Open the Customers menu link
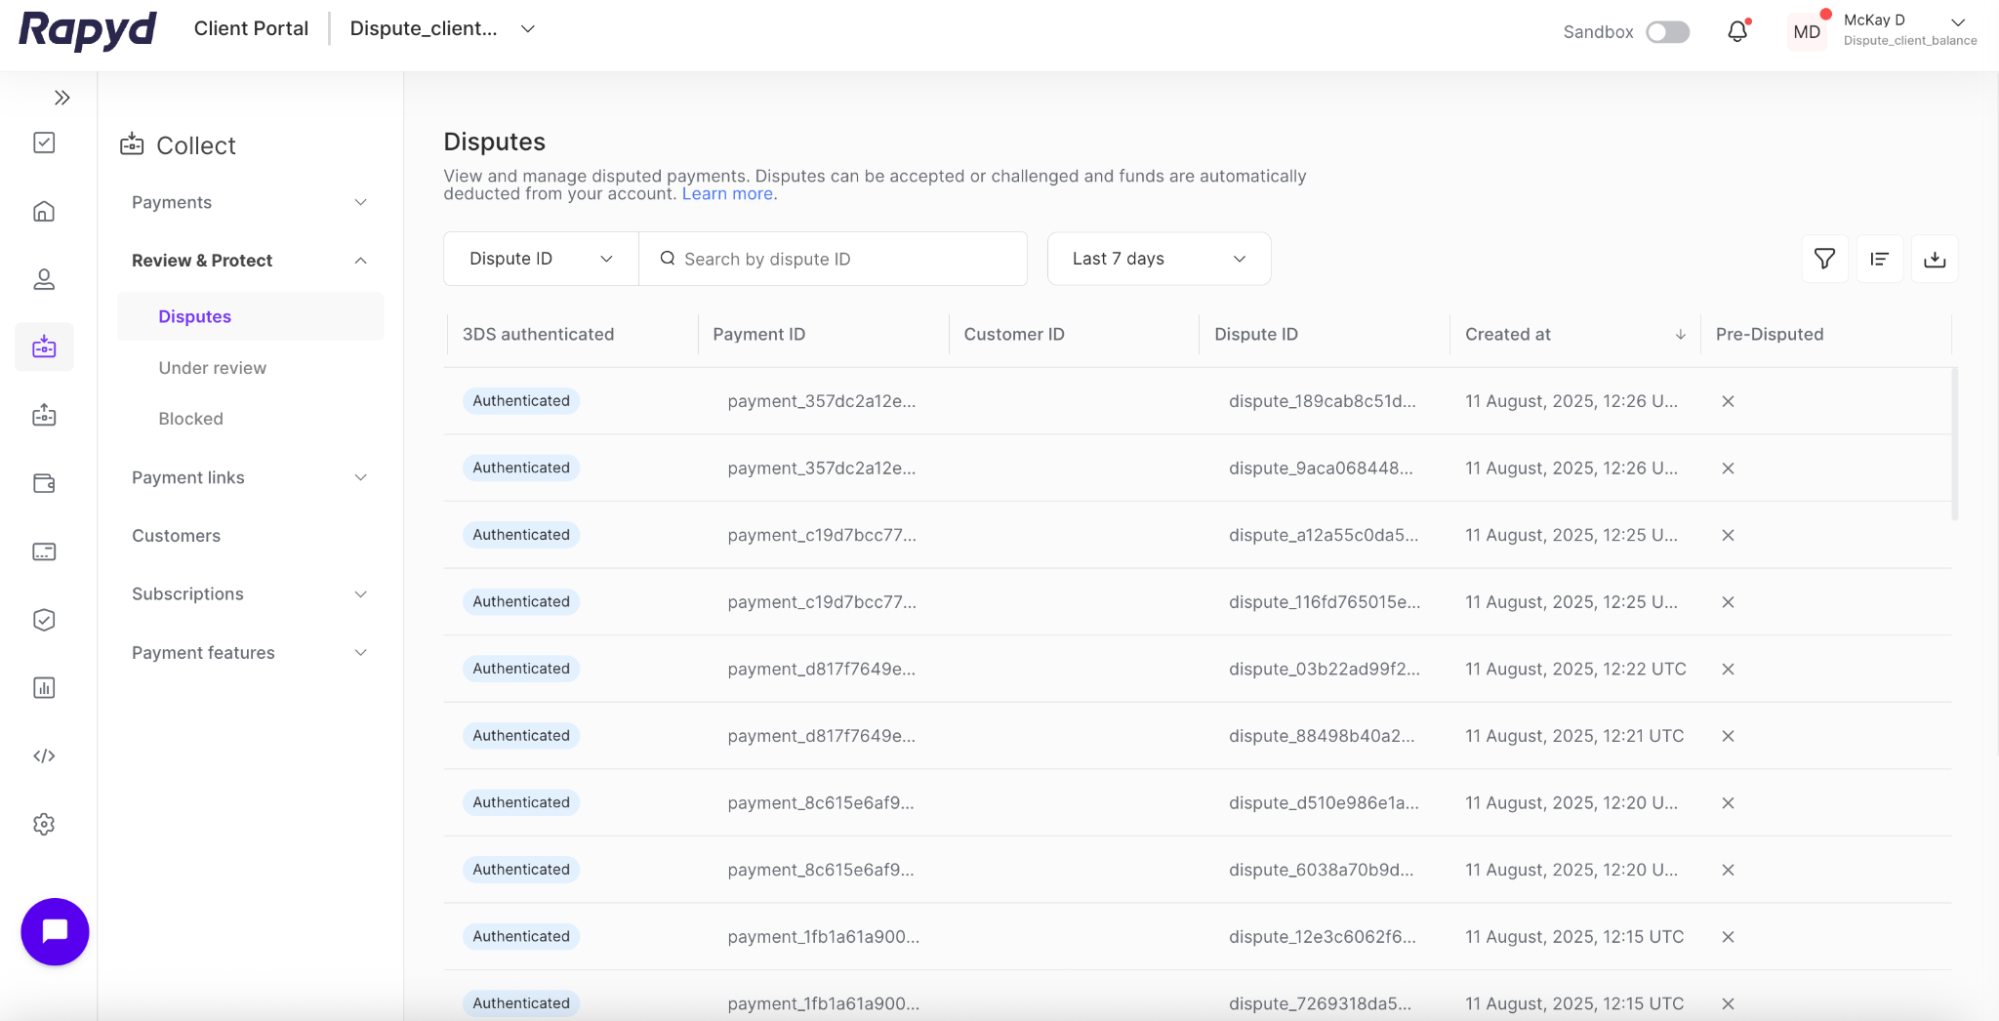The width and height of the screenshot is (1999, 1021). coord(176,536)
